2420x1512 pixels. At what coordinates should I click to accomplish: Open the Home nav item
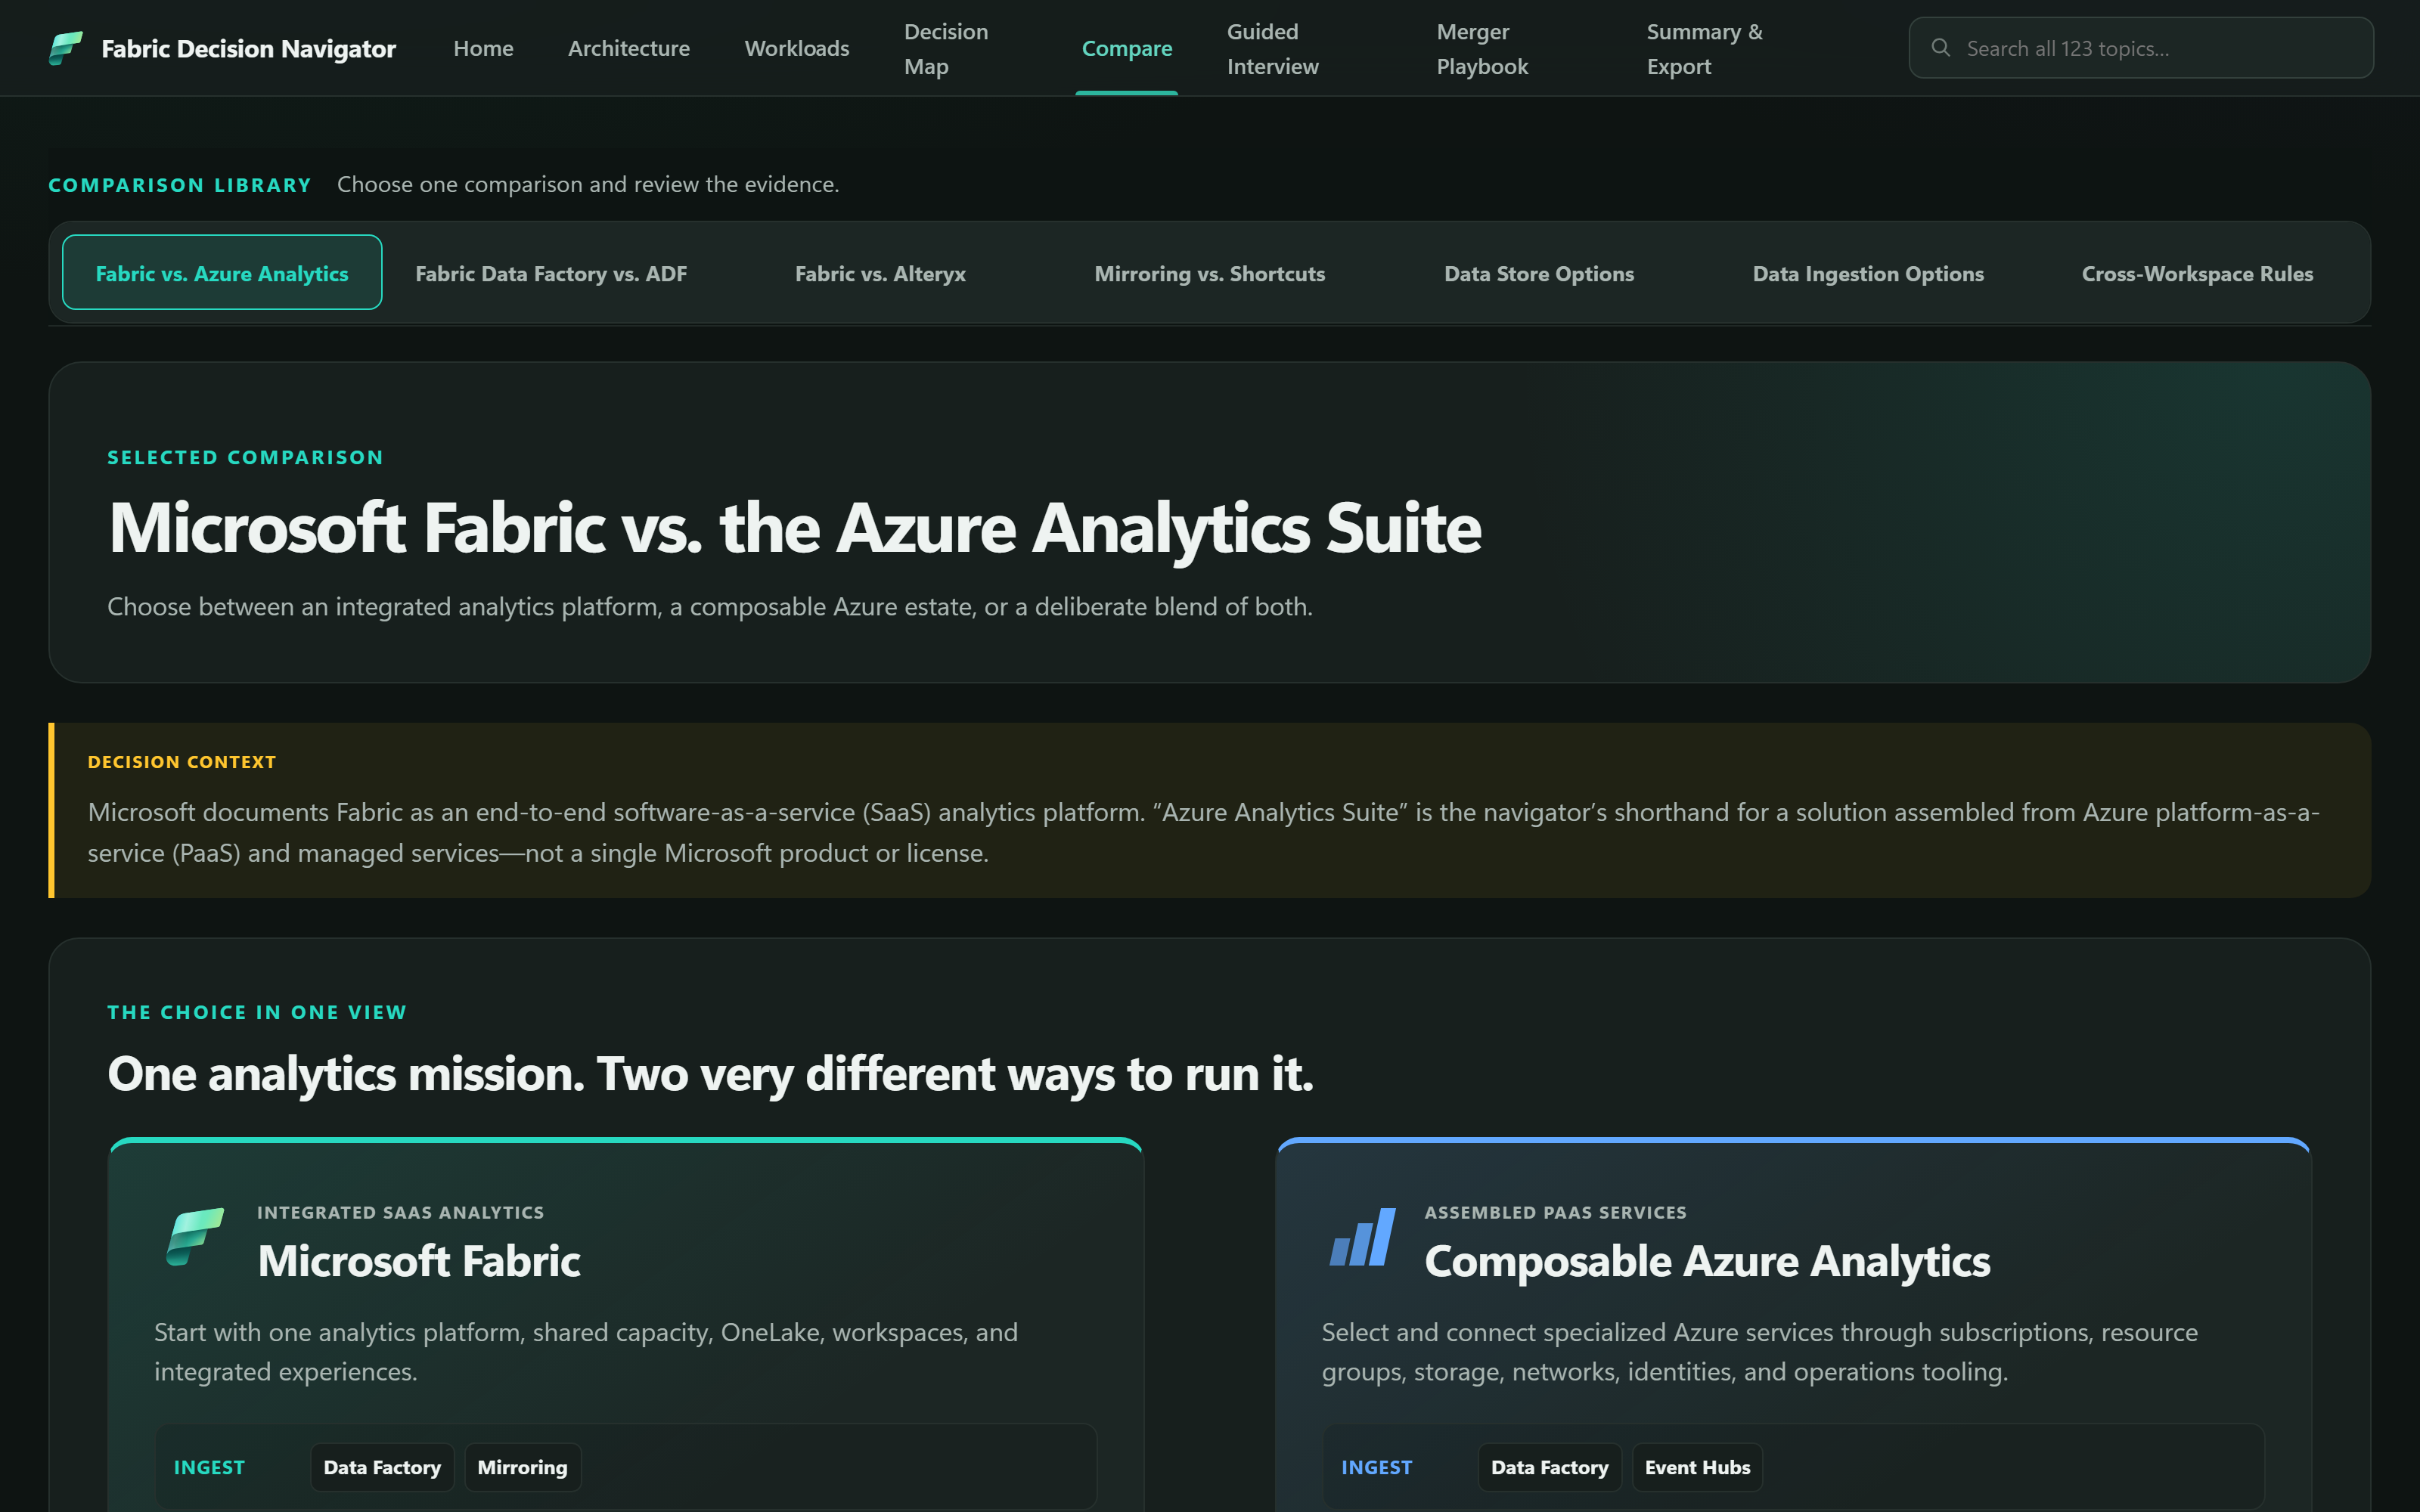pyautogui.click(x=483, y=48)
